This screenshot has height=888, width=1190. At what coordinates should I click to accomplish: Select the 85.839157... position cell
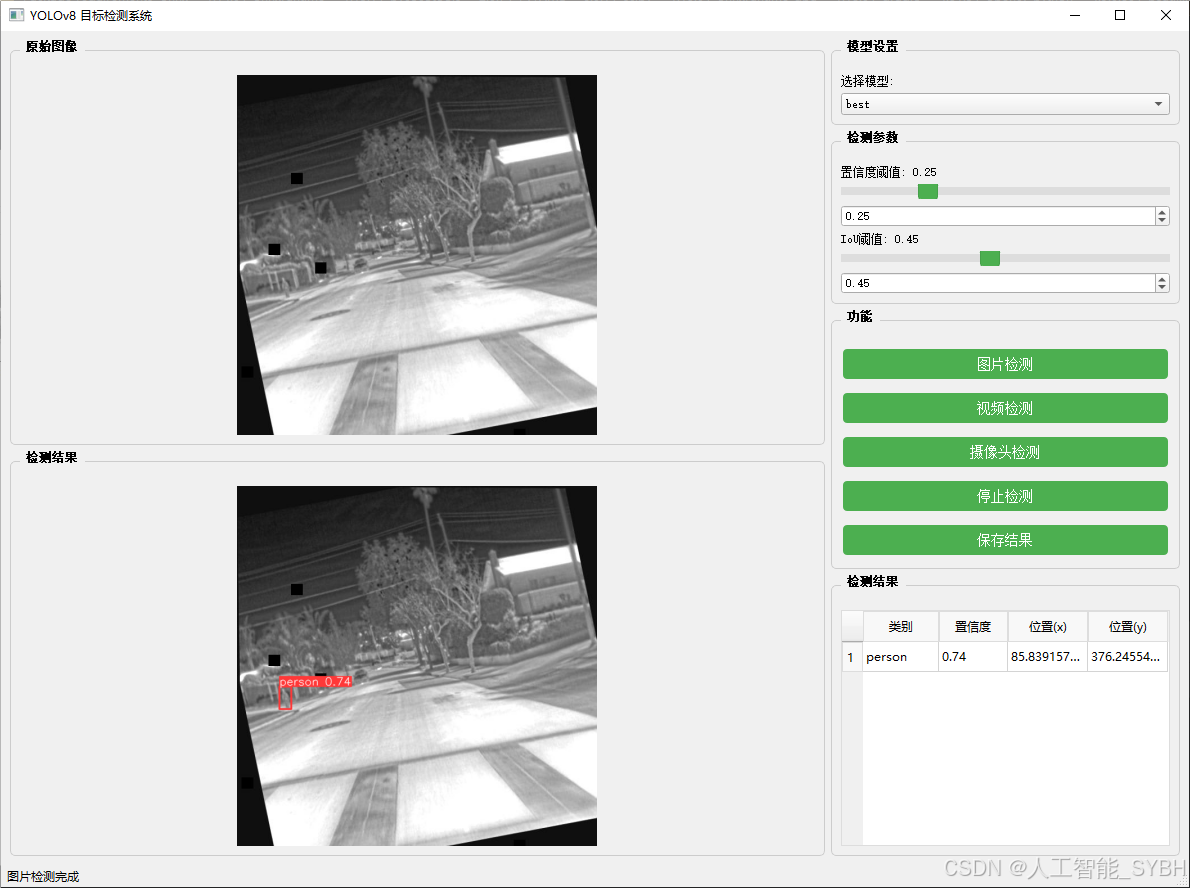click(1047, 657)
